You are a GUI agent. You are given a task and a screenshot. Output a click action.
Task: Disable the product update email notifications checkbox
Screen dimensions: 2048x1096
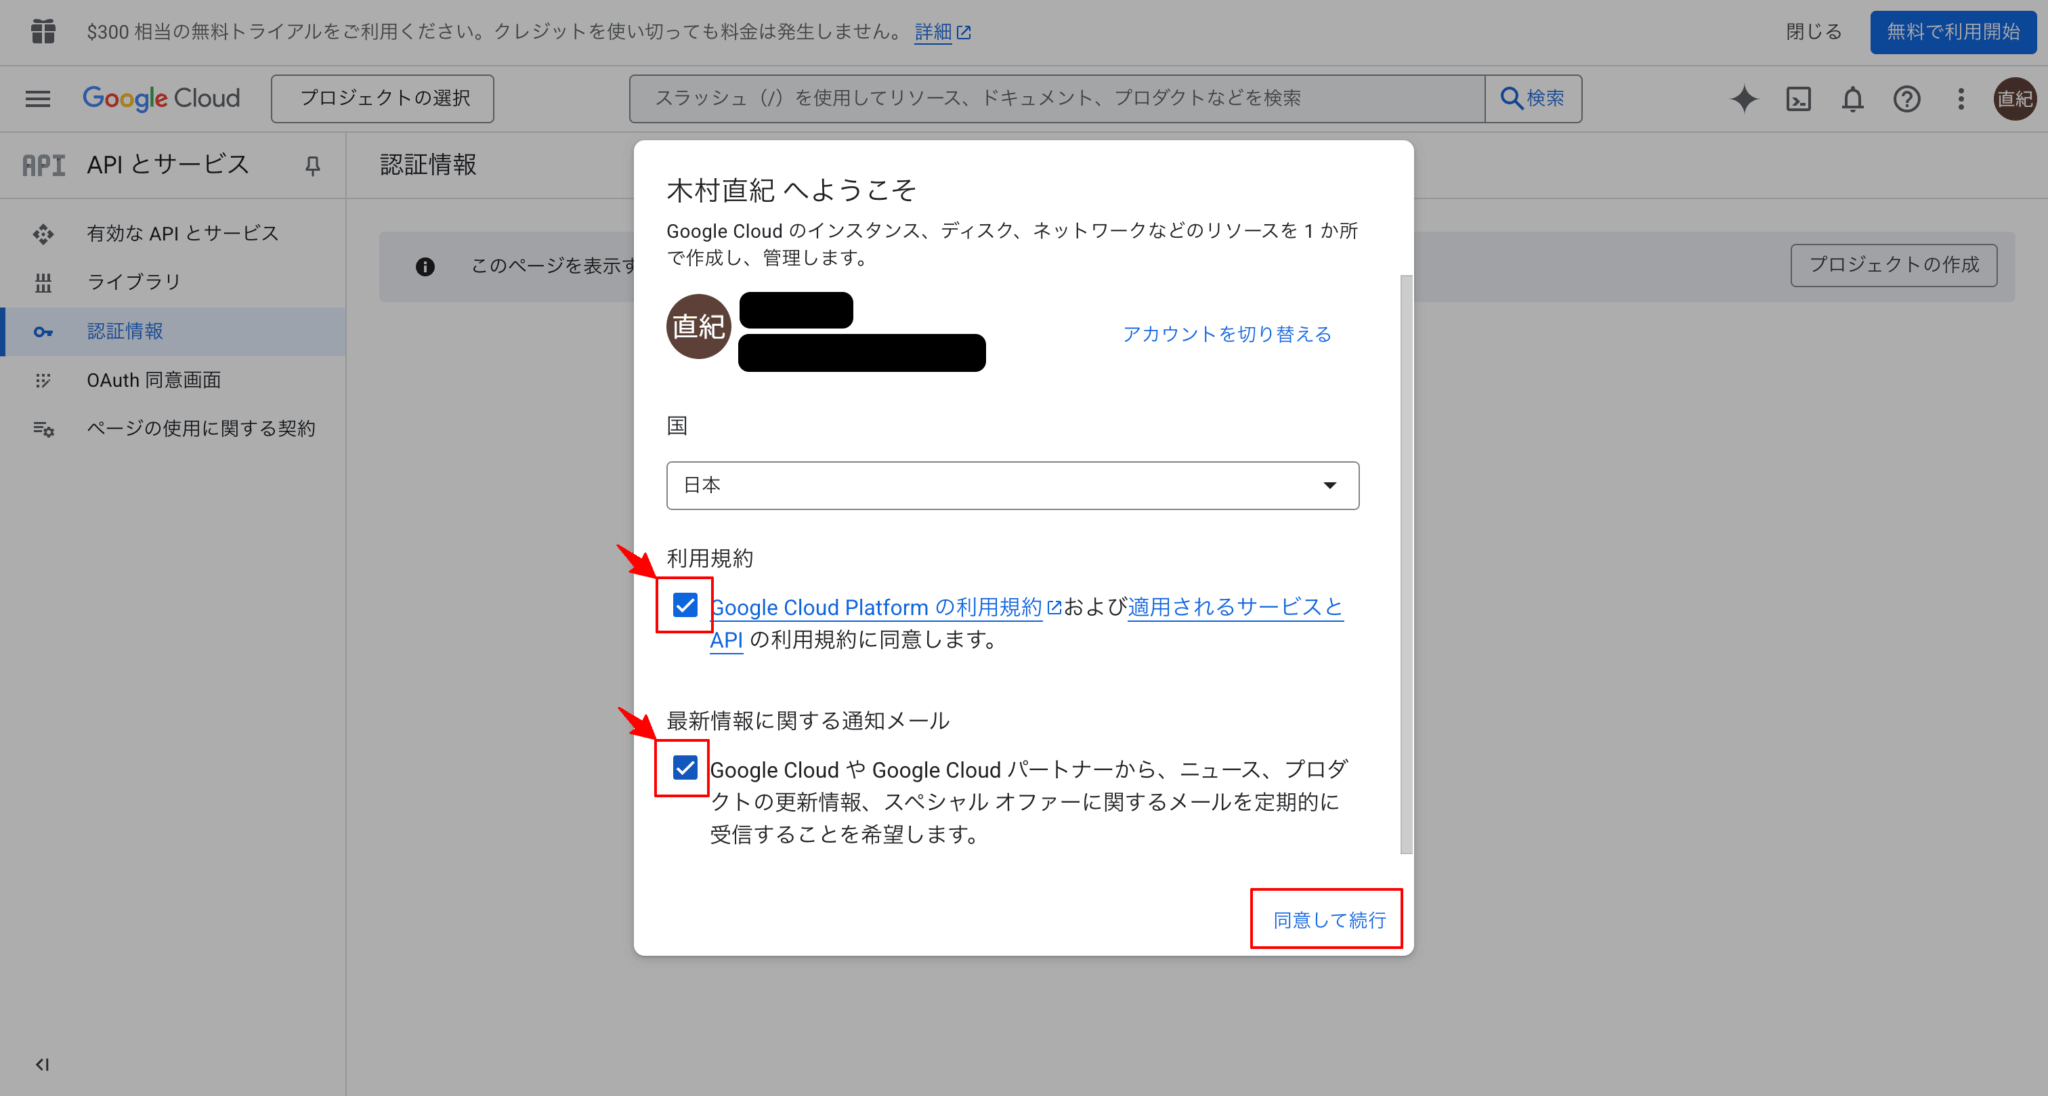[684, 768]
